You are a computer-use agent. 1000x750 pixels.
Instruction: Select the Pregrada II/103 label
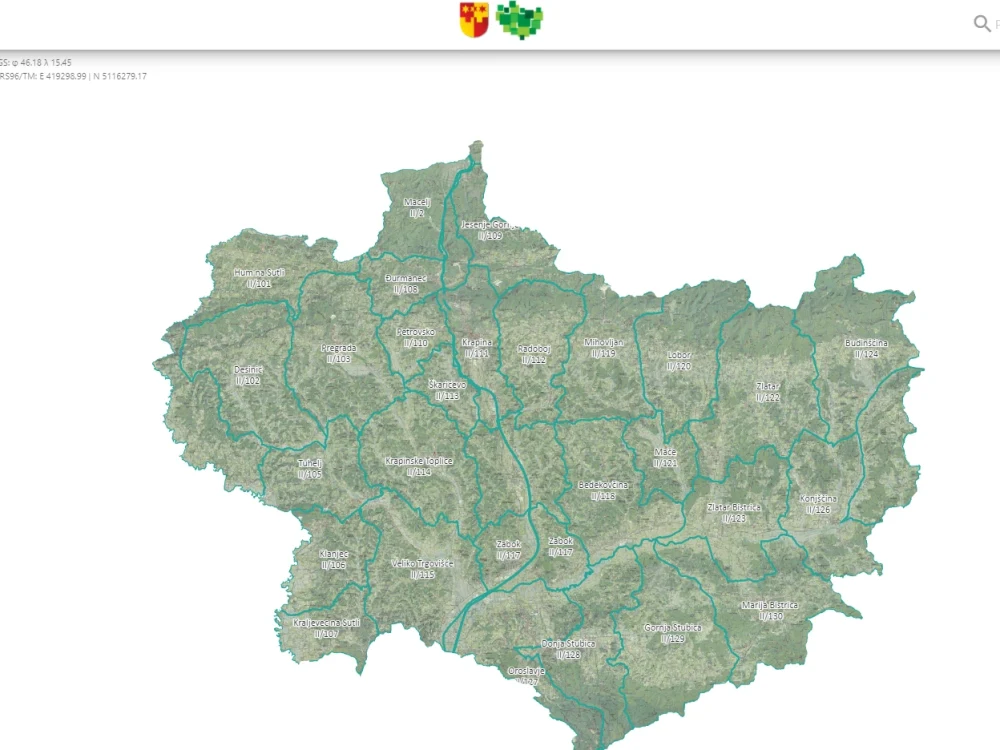click(339, 353)
